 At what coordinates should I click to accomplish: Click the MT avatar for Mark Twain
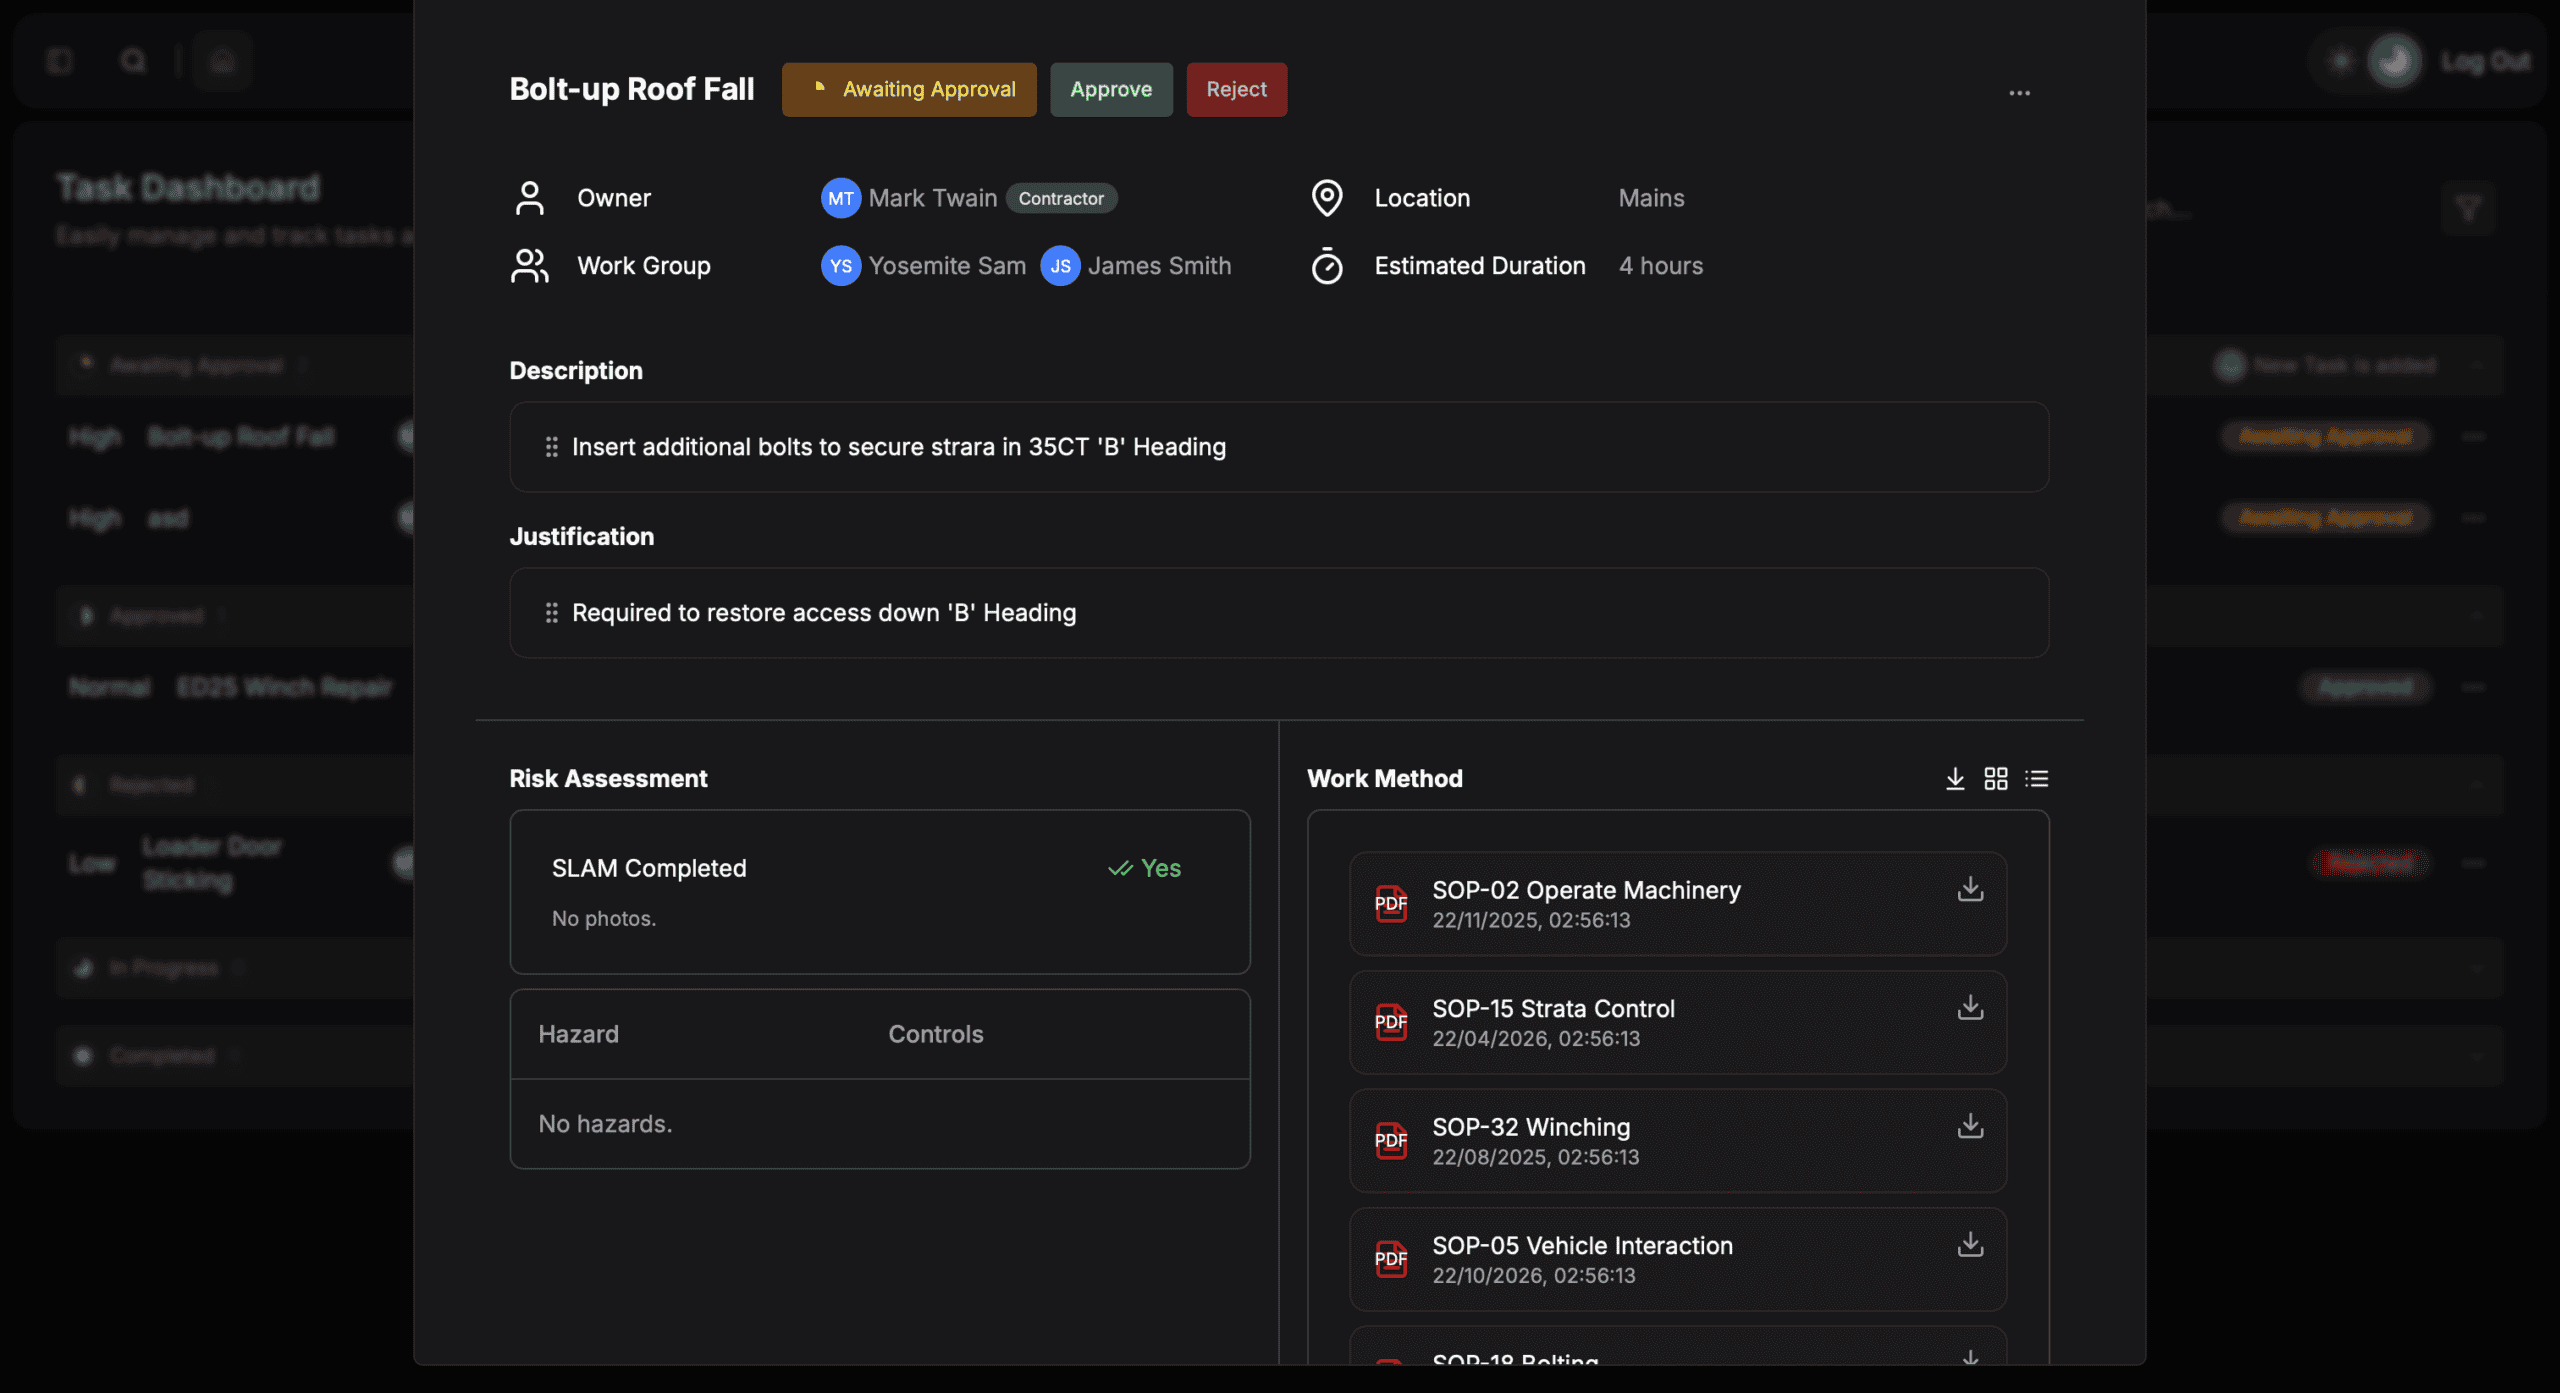click(841, 198)
